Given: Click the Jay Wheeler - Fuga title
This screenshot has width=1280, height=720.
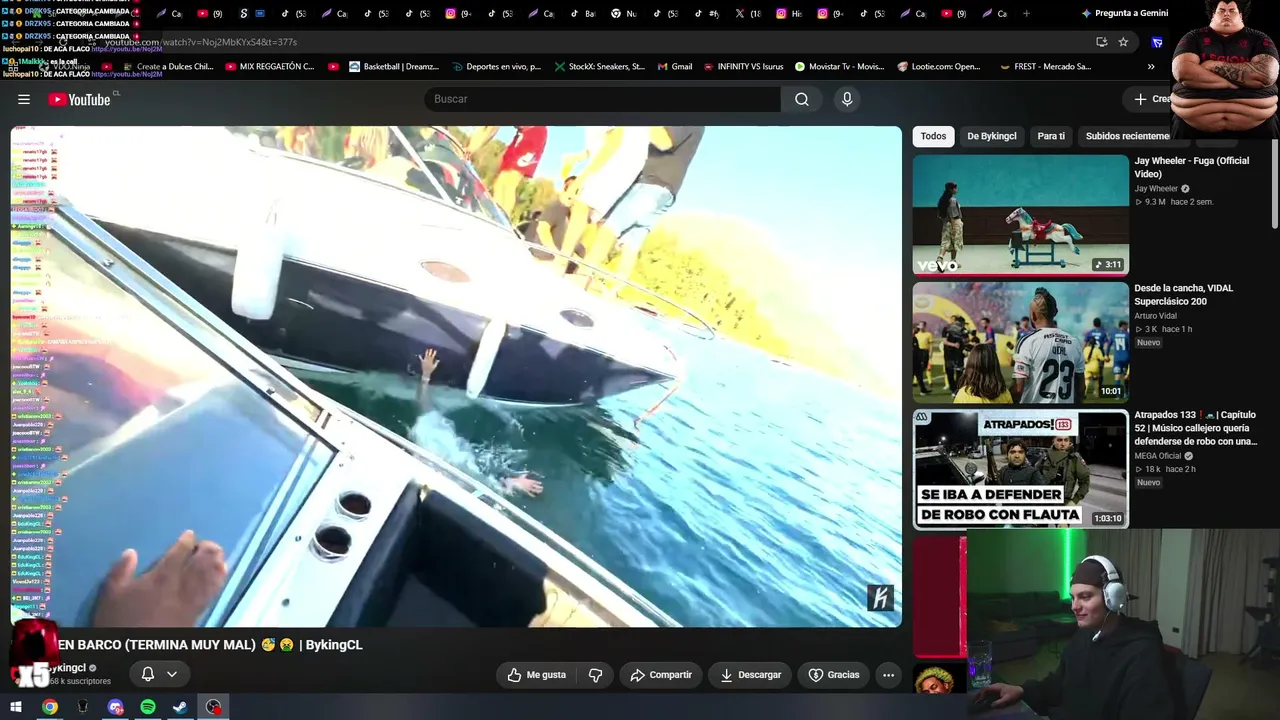Looking at the screenshot, I should coord(1191,167).
